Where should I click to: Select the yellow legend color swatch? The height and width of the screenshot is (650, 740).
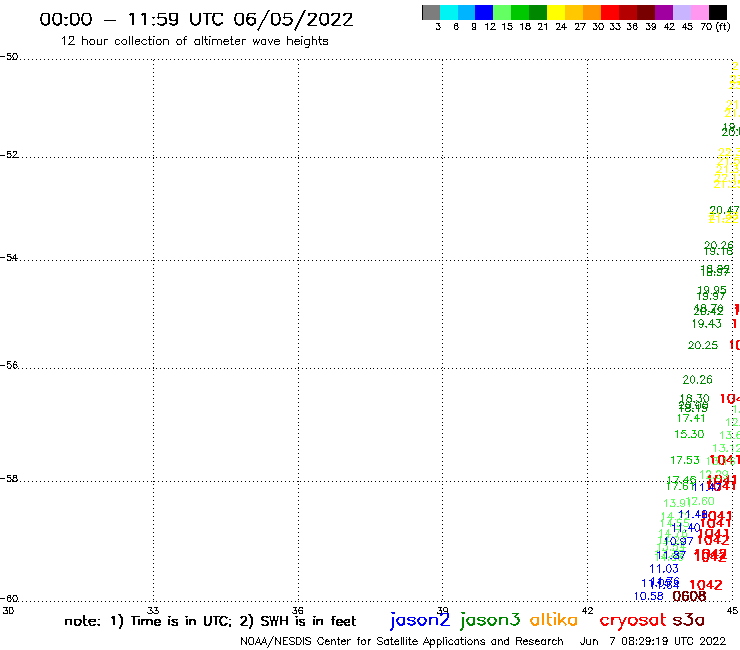[x=556, y=12]
